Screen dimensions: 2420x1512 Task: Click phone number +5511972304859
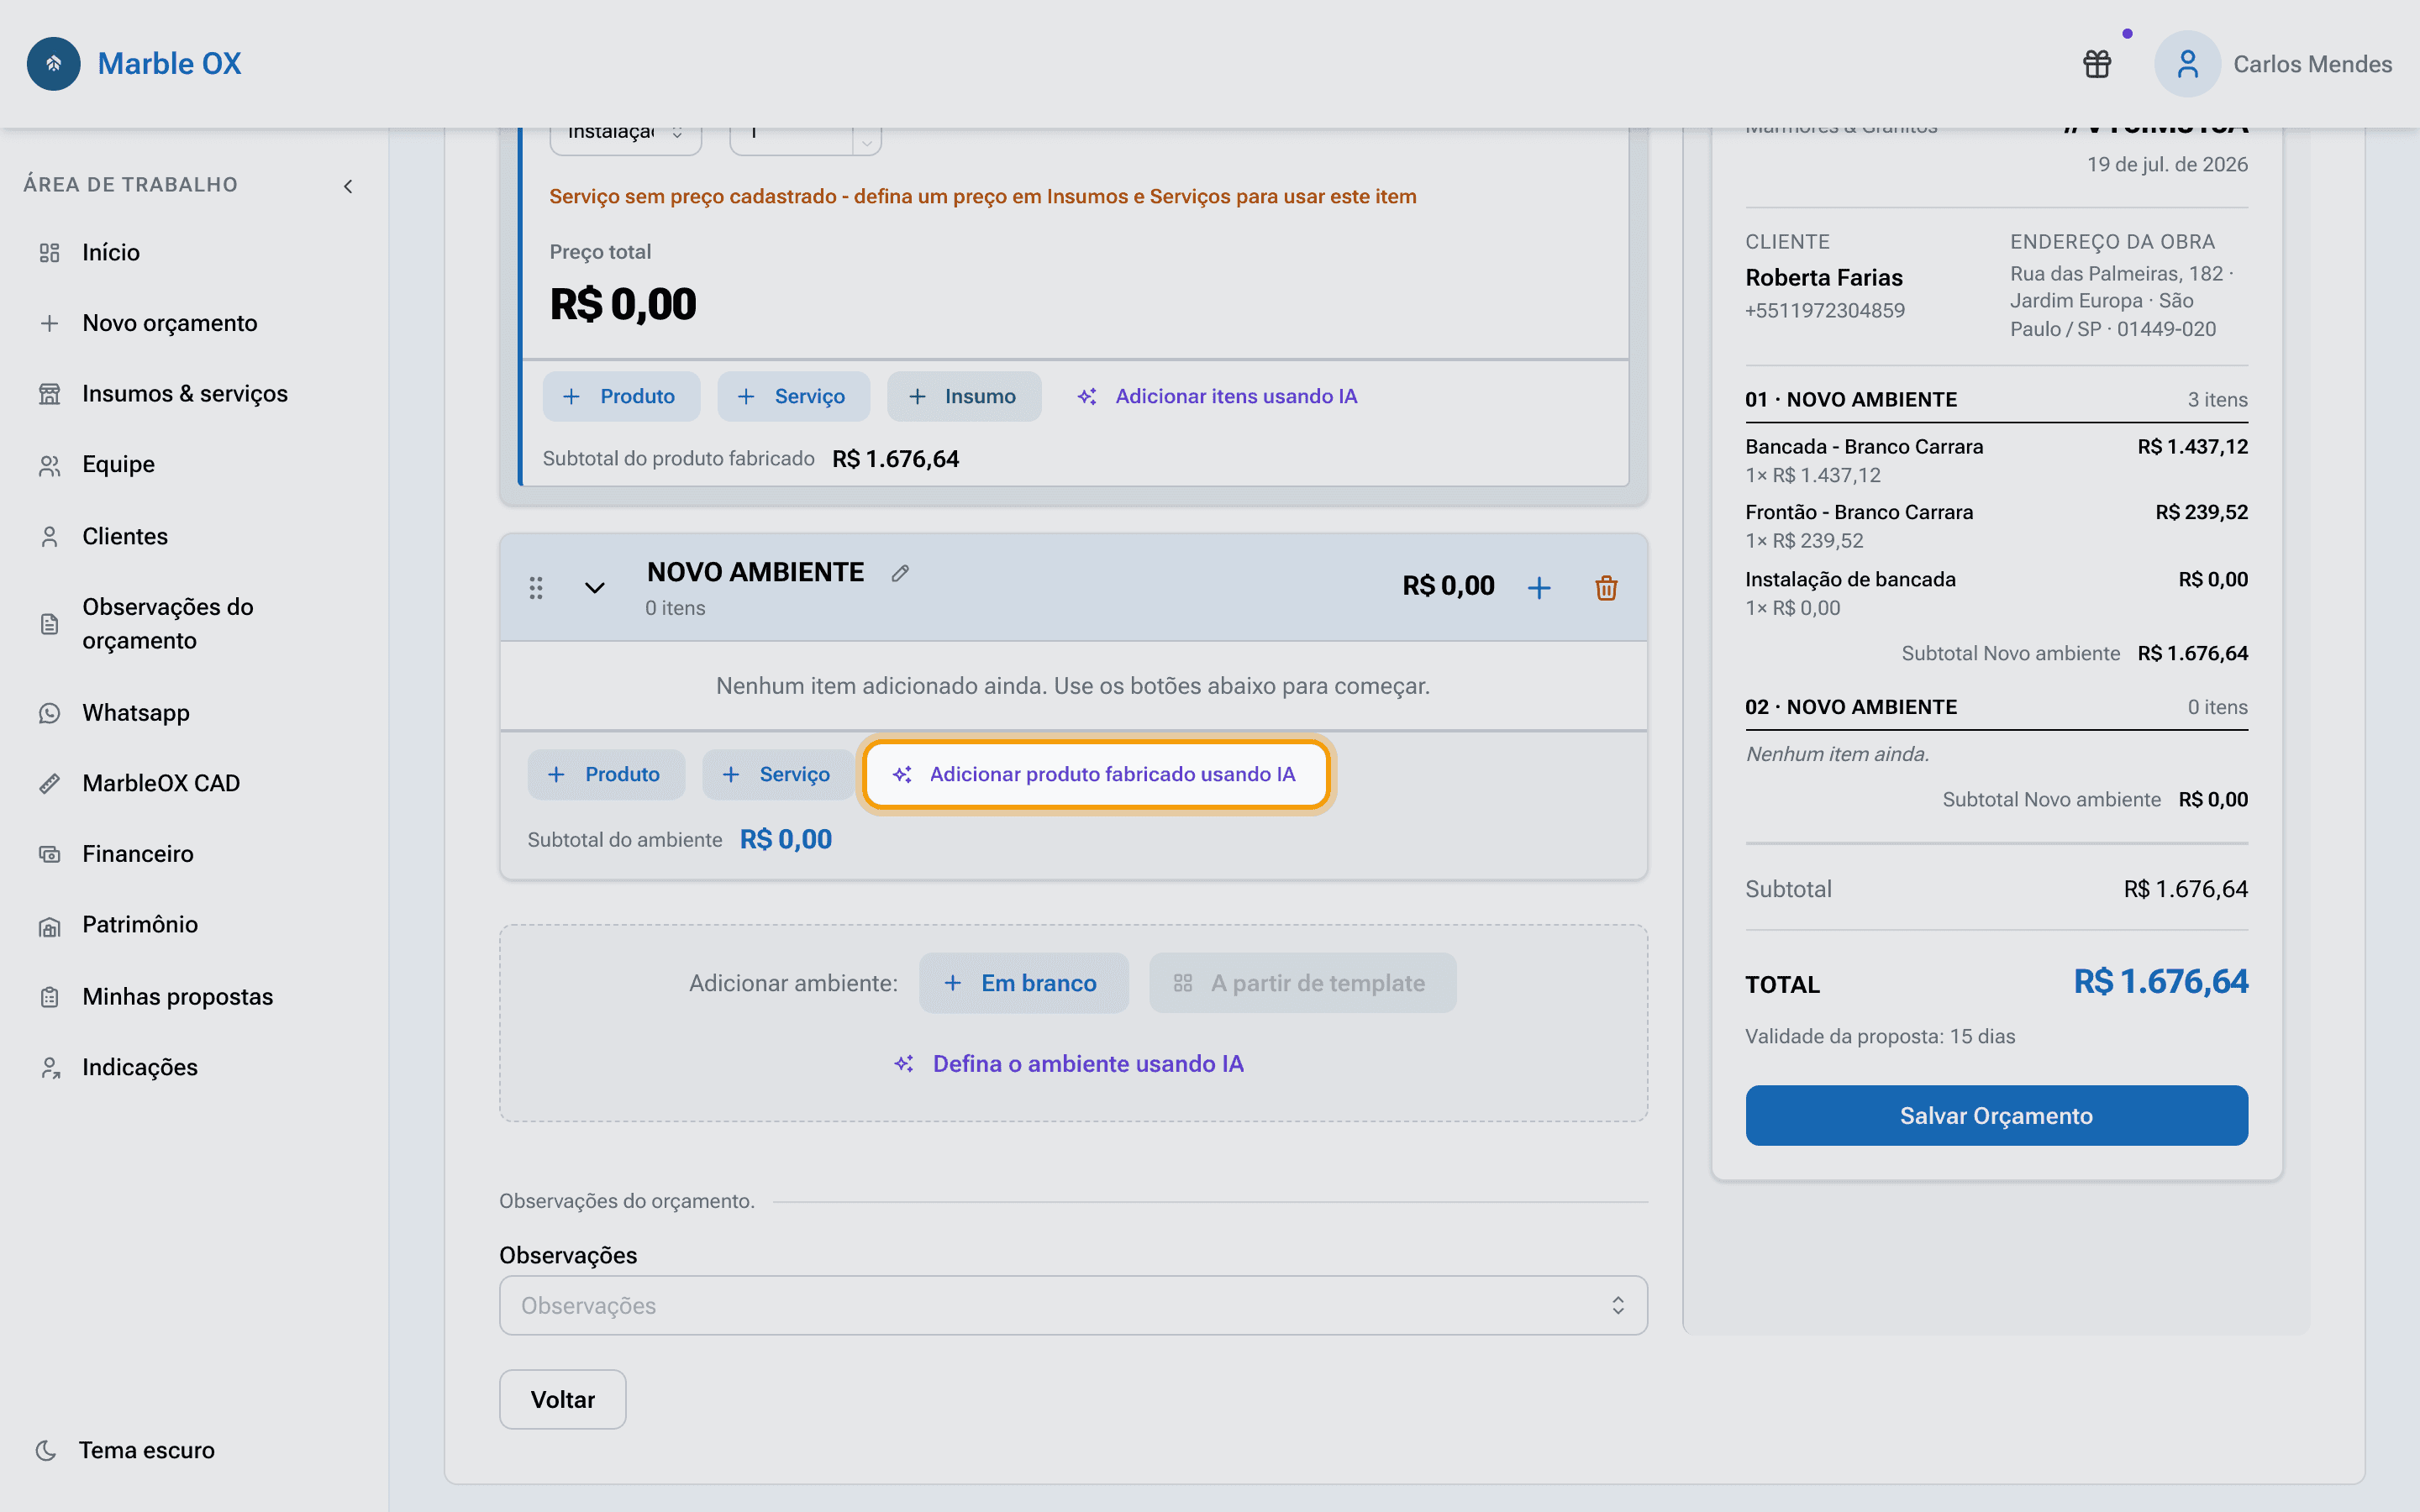1825,310
